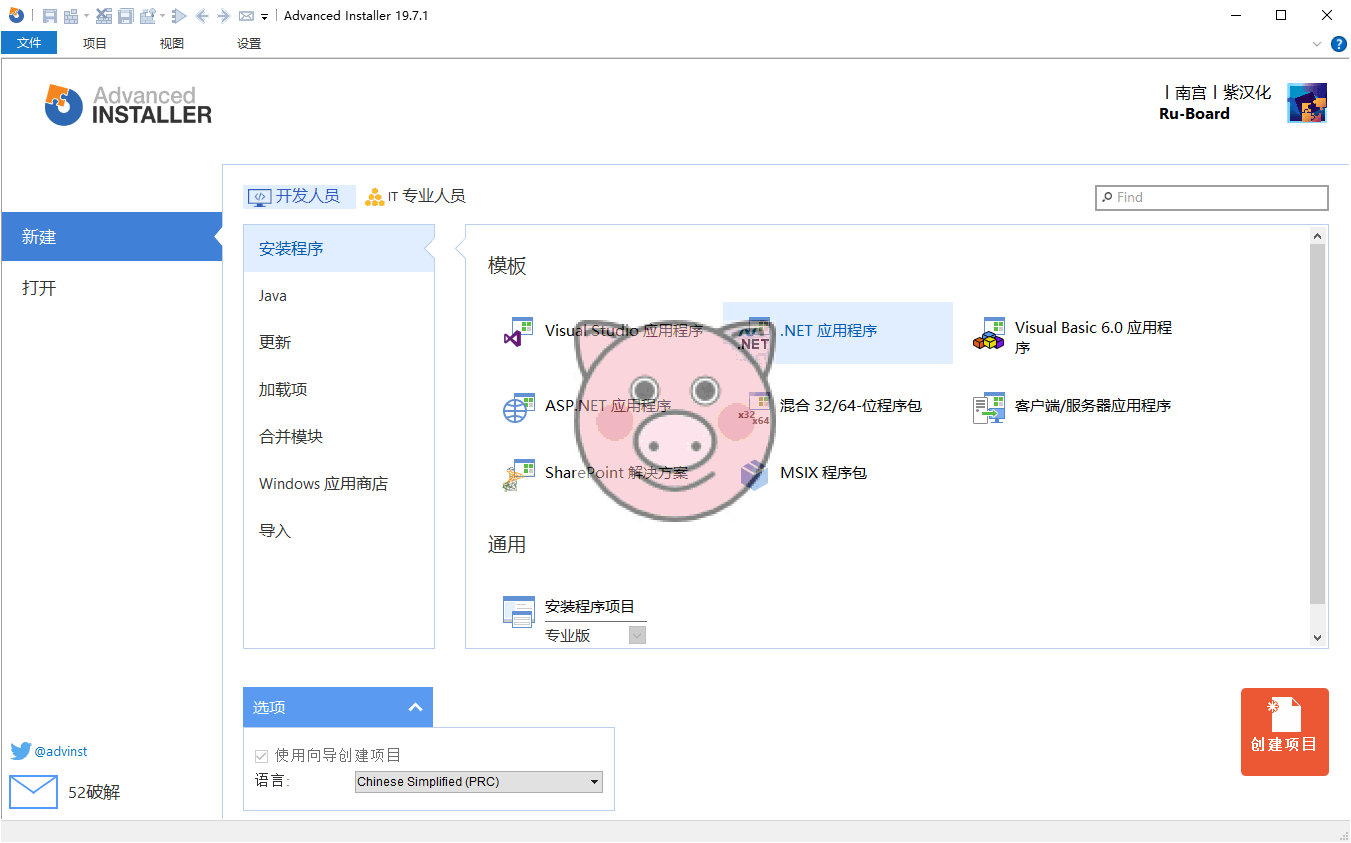
Task: Choose the MSIX 程序包 template icon
Action: (754, 474)
